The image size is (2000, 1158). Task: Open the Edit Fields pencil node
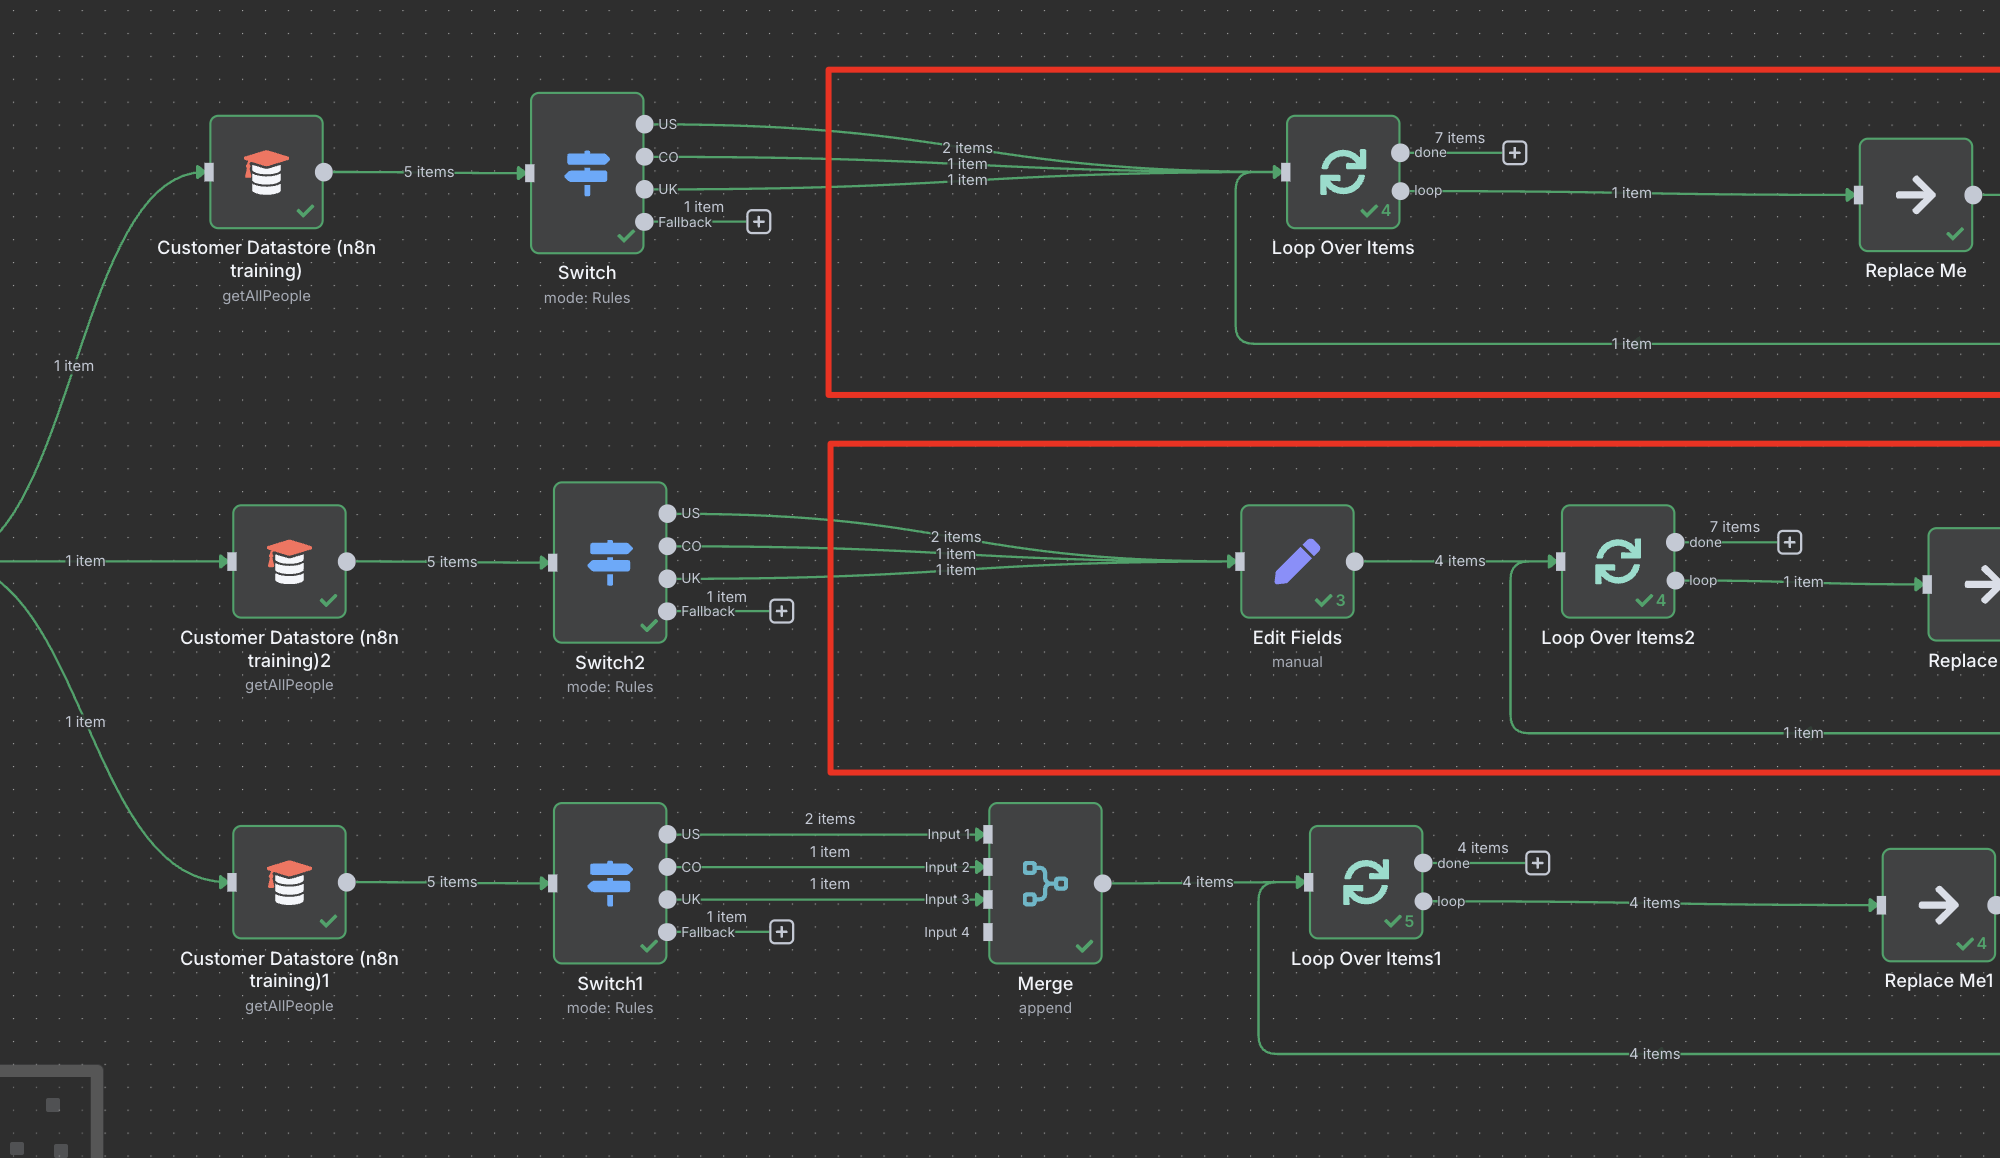[x=1297, y=561]
